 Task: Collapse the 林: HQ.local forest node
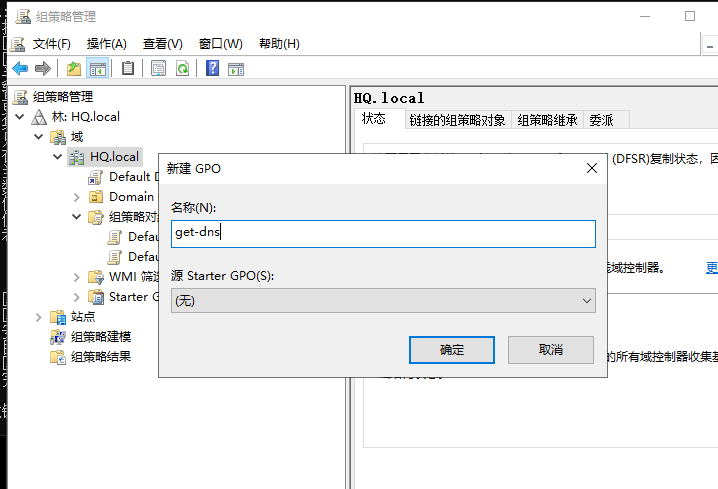[20, 117]
